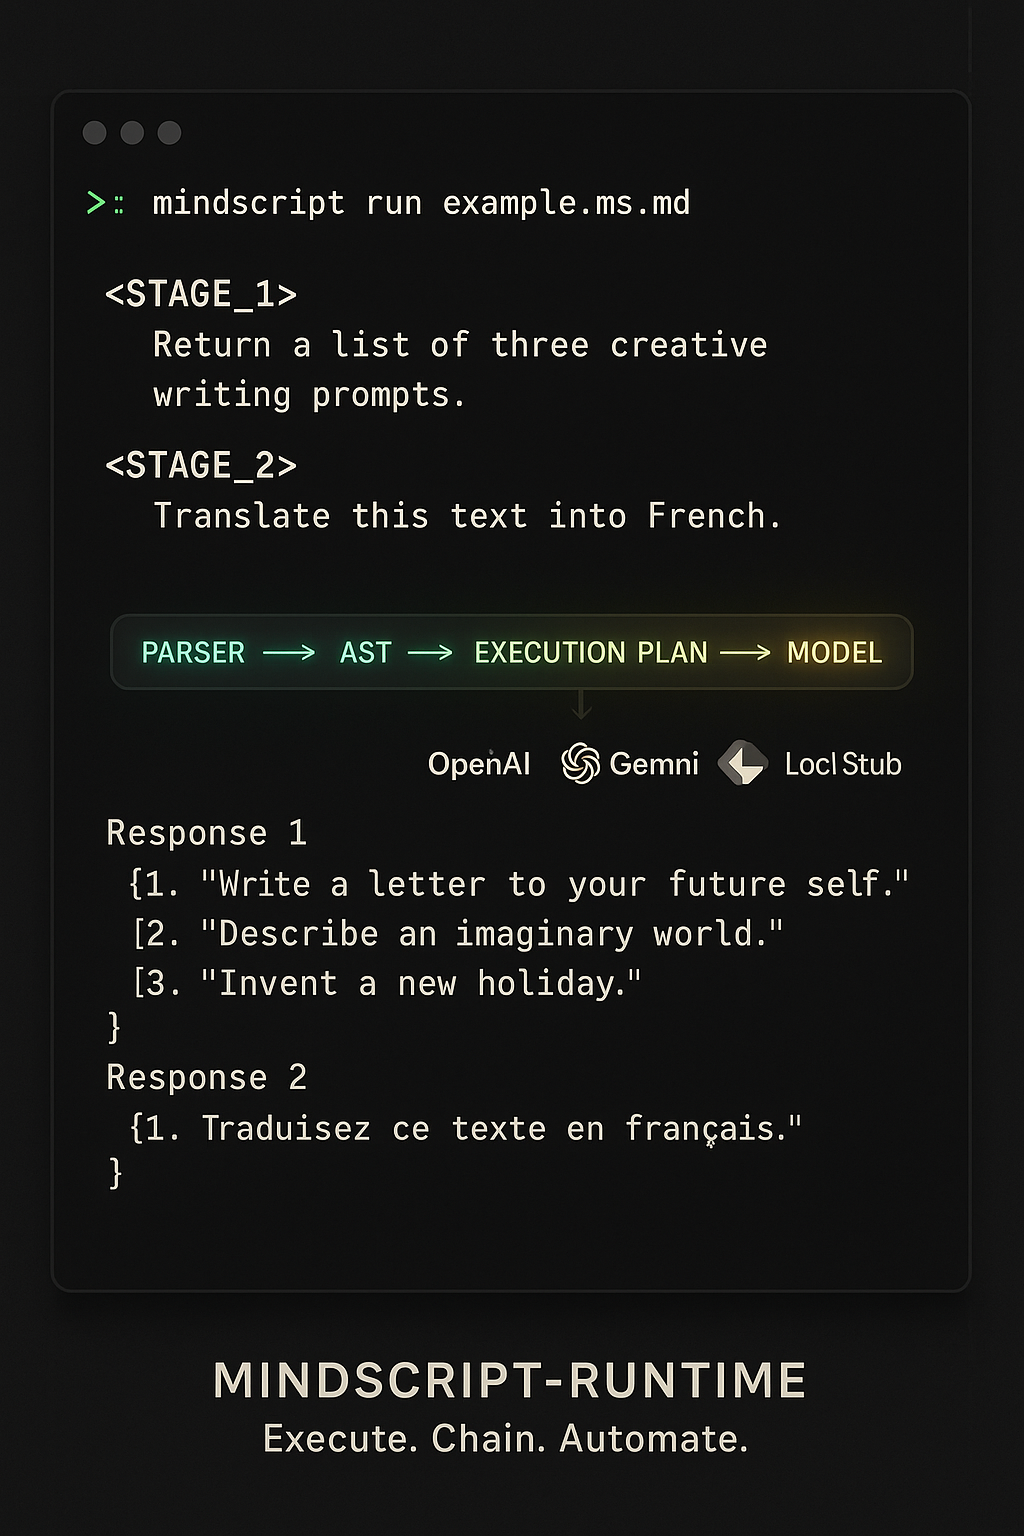Click the Response 1 heading
The image size is (1024, 1536).
click(207, 833)
